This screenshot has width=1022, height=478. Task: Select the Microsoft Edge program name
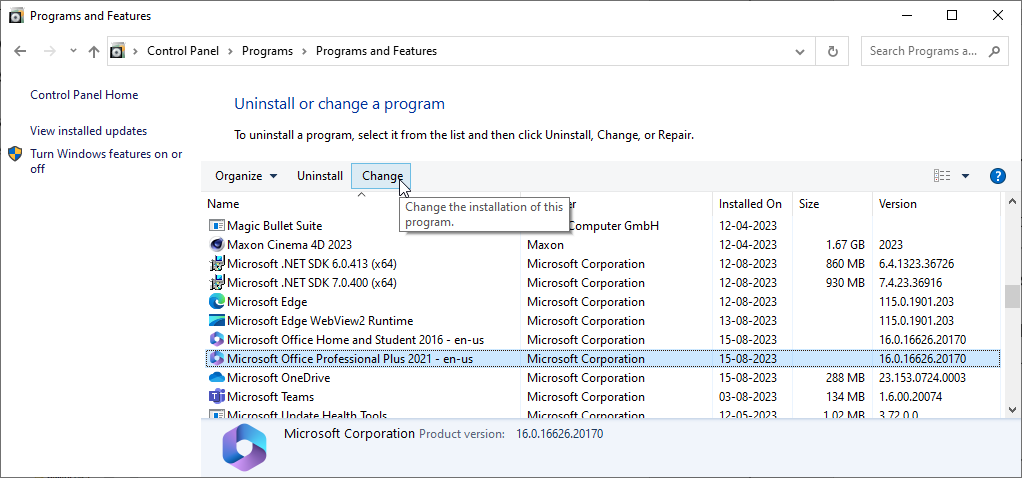coord(267,302)
